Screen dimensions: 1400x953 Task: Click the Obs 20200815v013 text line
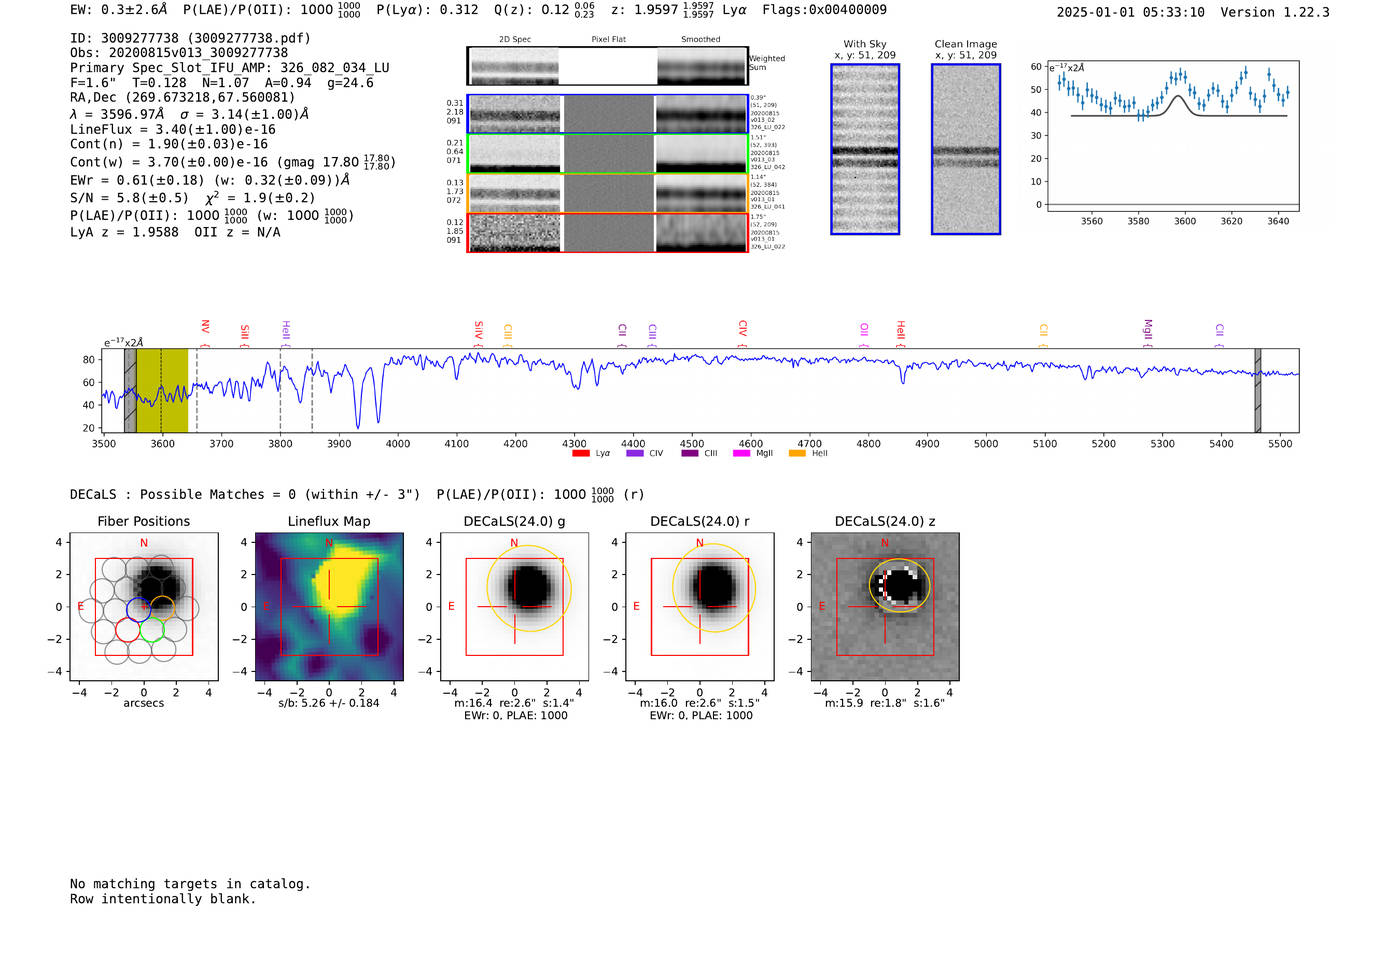pos(179,53)
